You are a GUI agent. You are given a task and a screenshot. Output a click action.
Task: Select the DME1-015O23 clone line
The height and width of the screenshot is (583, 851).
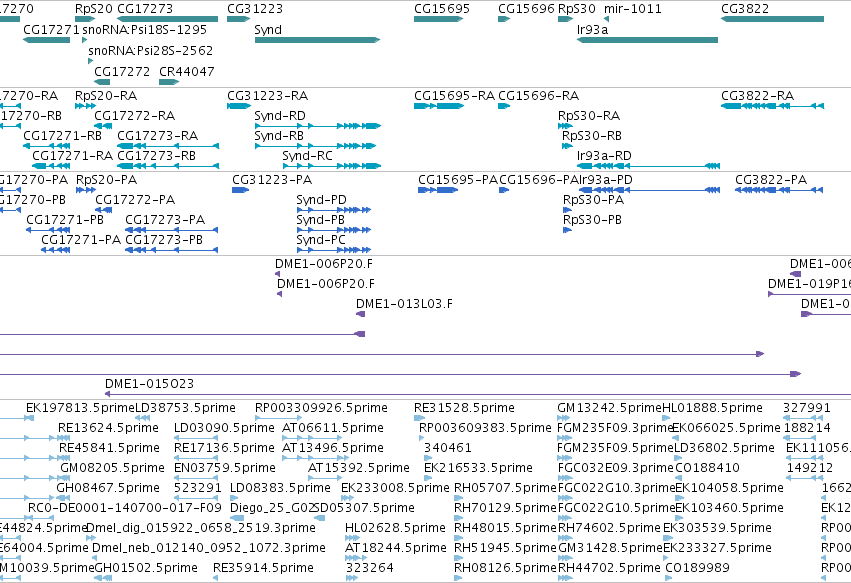(x=478, y=394)
